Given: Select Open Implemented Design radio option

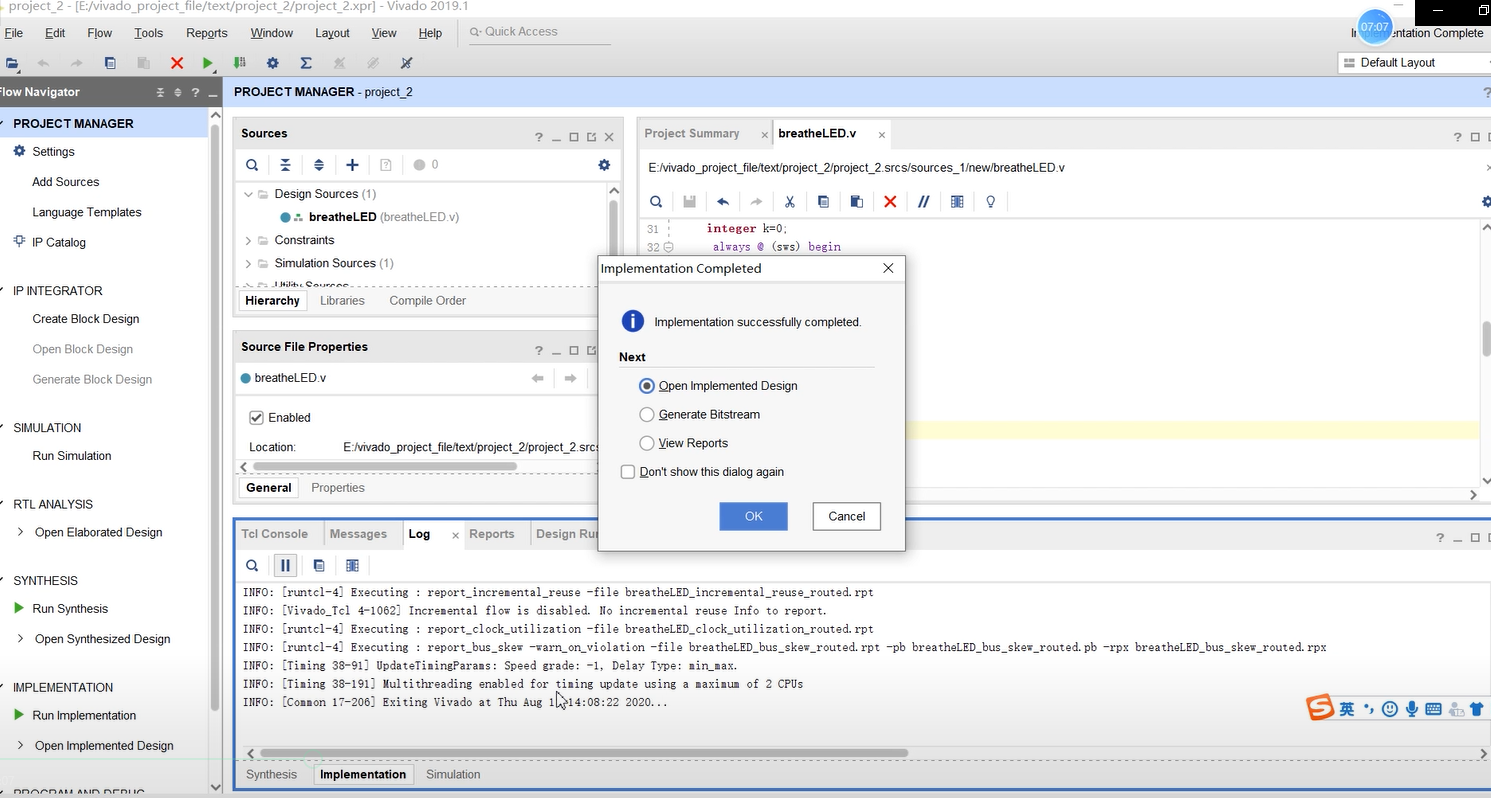Looking at the screenshot, I should point(647,386).
